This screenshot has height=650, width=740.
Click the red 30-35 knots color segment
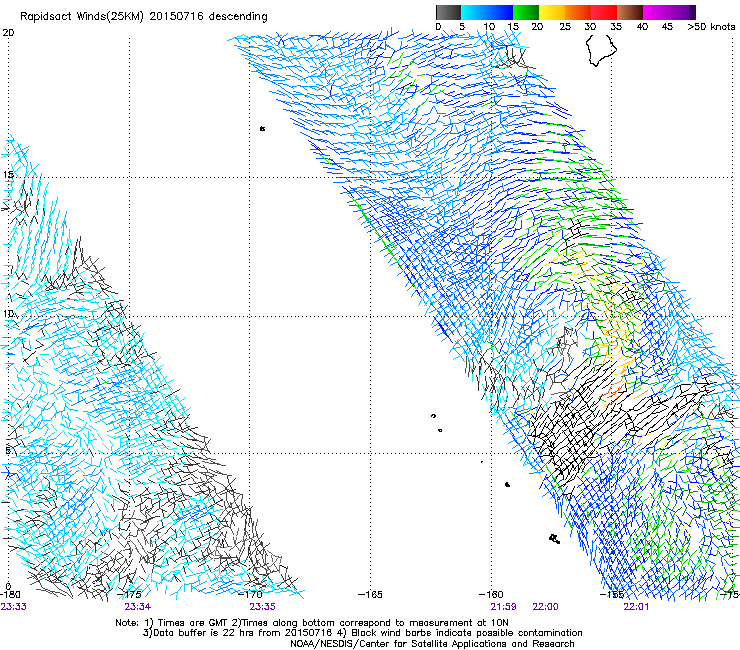[604, 12]
